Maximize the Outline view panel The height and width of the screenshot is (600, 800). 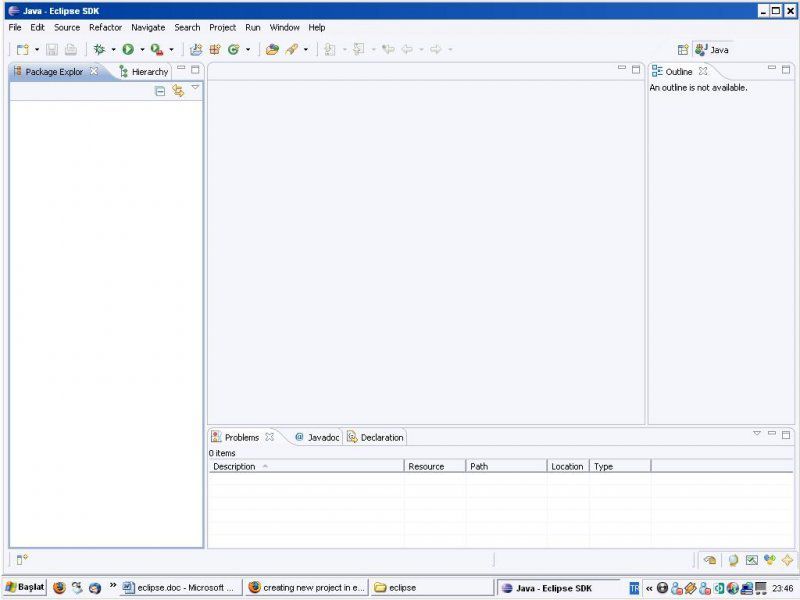click(x=786, y=70)
